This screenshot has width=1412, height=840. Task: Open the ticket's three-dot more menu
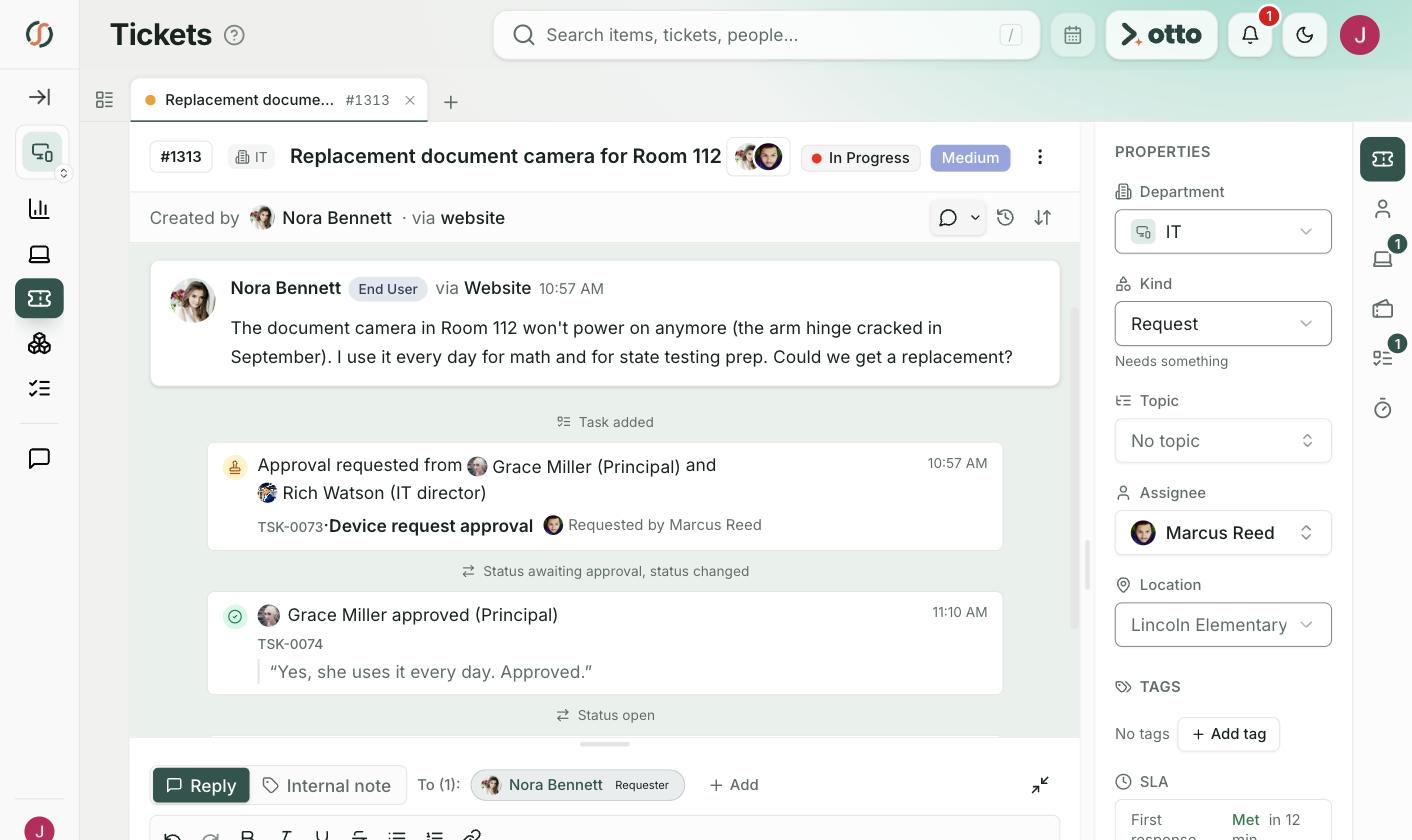pyautogui.click(x=1040, y=157)
